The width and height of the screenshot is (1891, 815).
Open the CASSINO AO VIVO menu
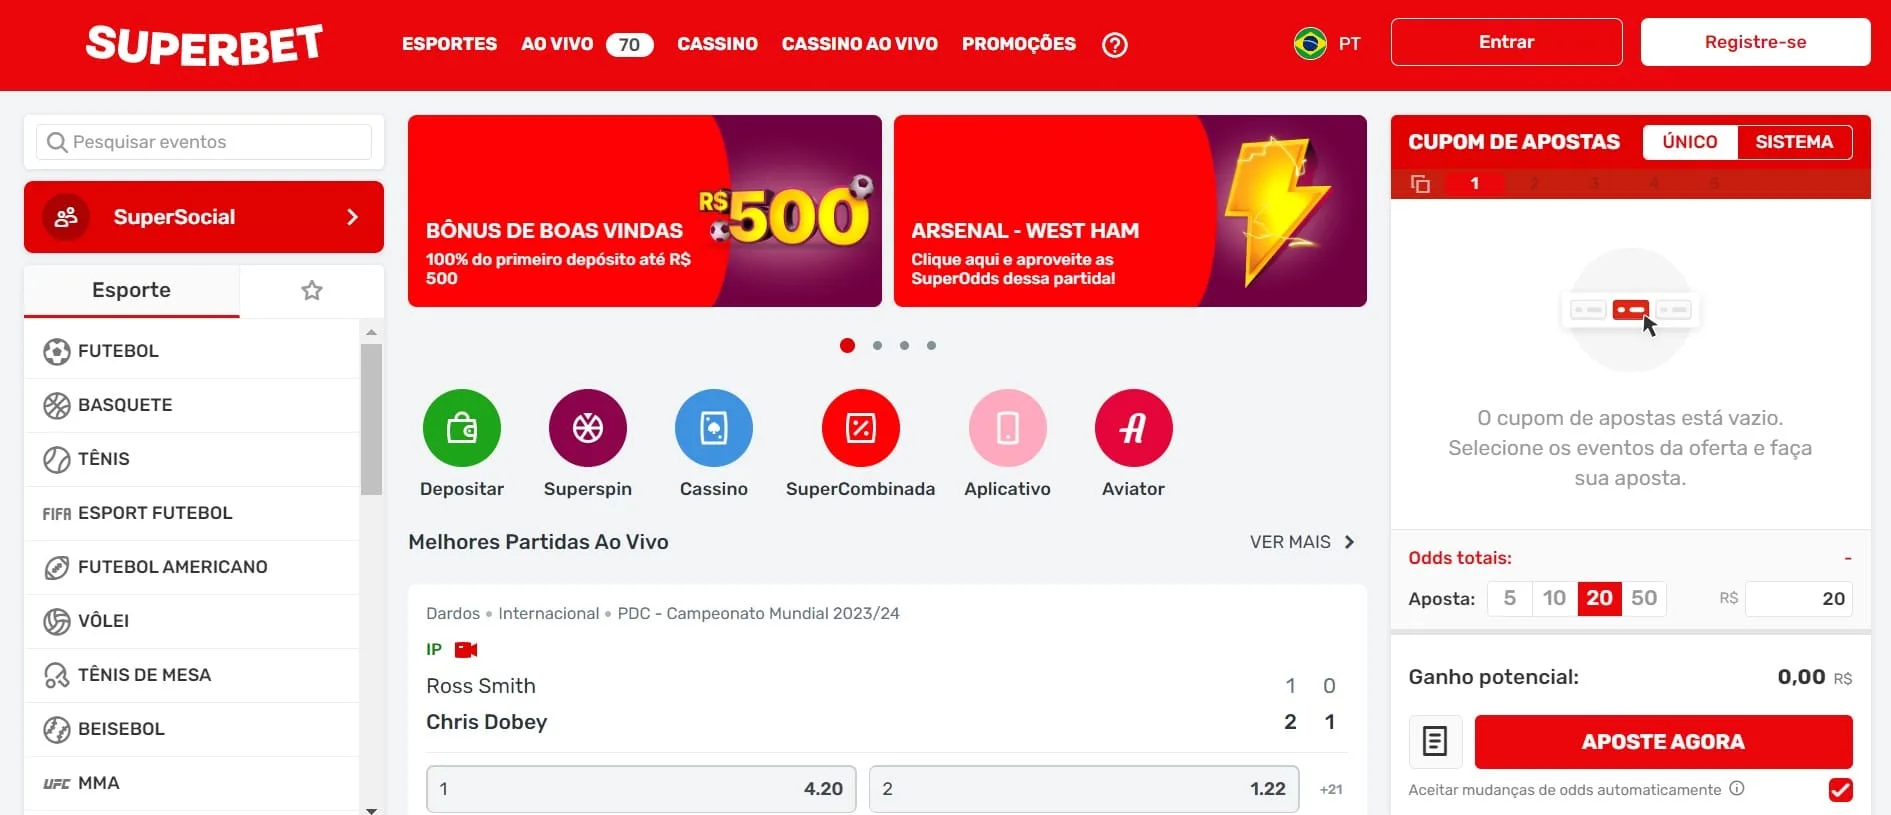click(x=860, y=44)
